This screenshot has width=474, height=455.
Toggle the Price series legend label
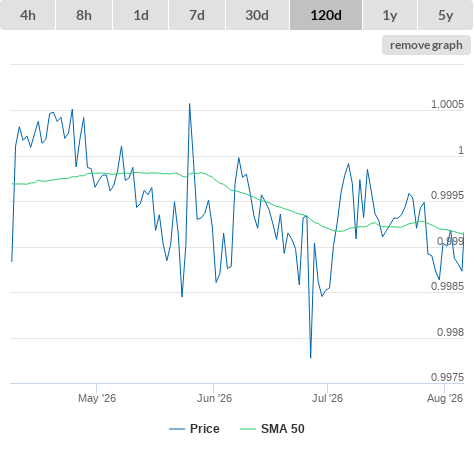205,429
